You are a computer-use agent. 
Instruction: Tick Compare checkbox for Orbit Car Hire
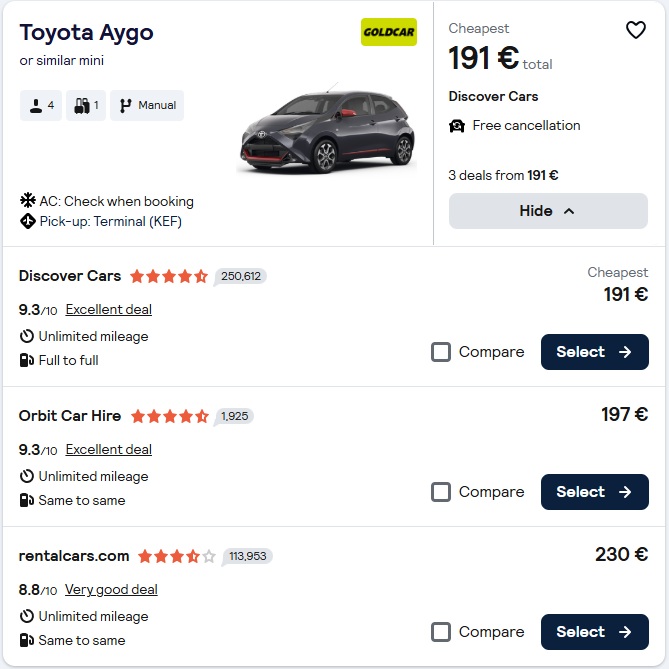click(441, 492)
